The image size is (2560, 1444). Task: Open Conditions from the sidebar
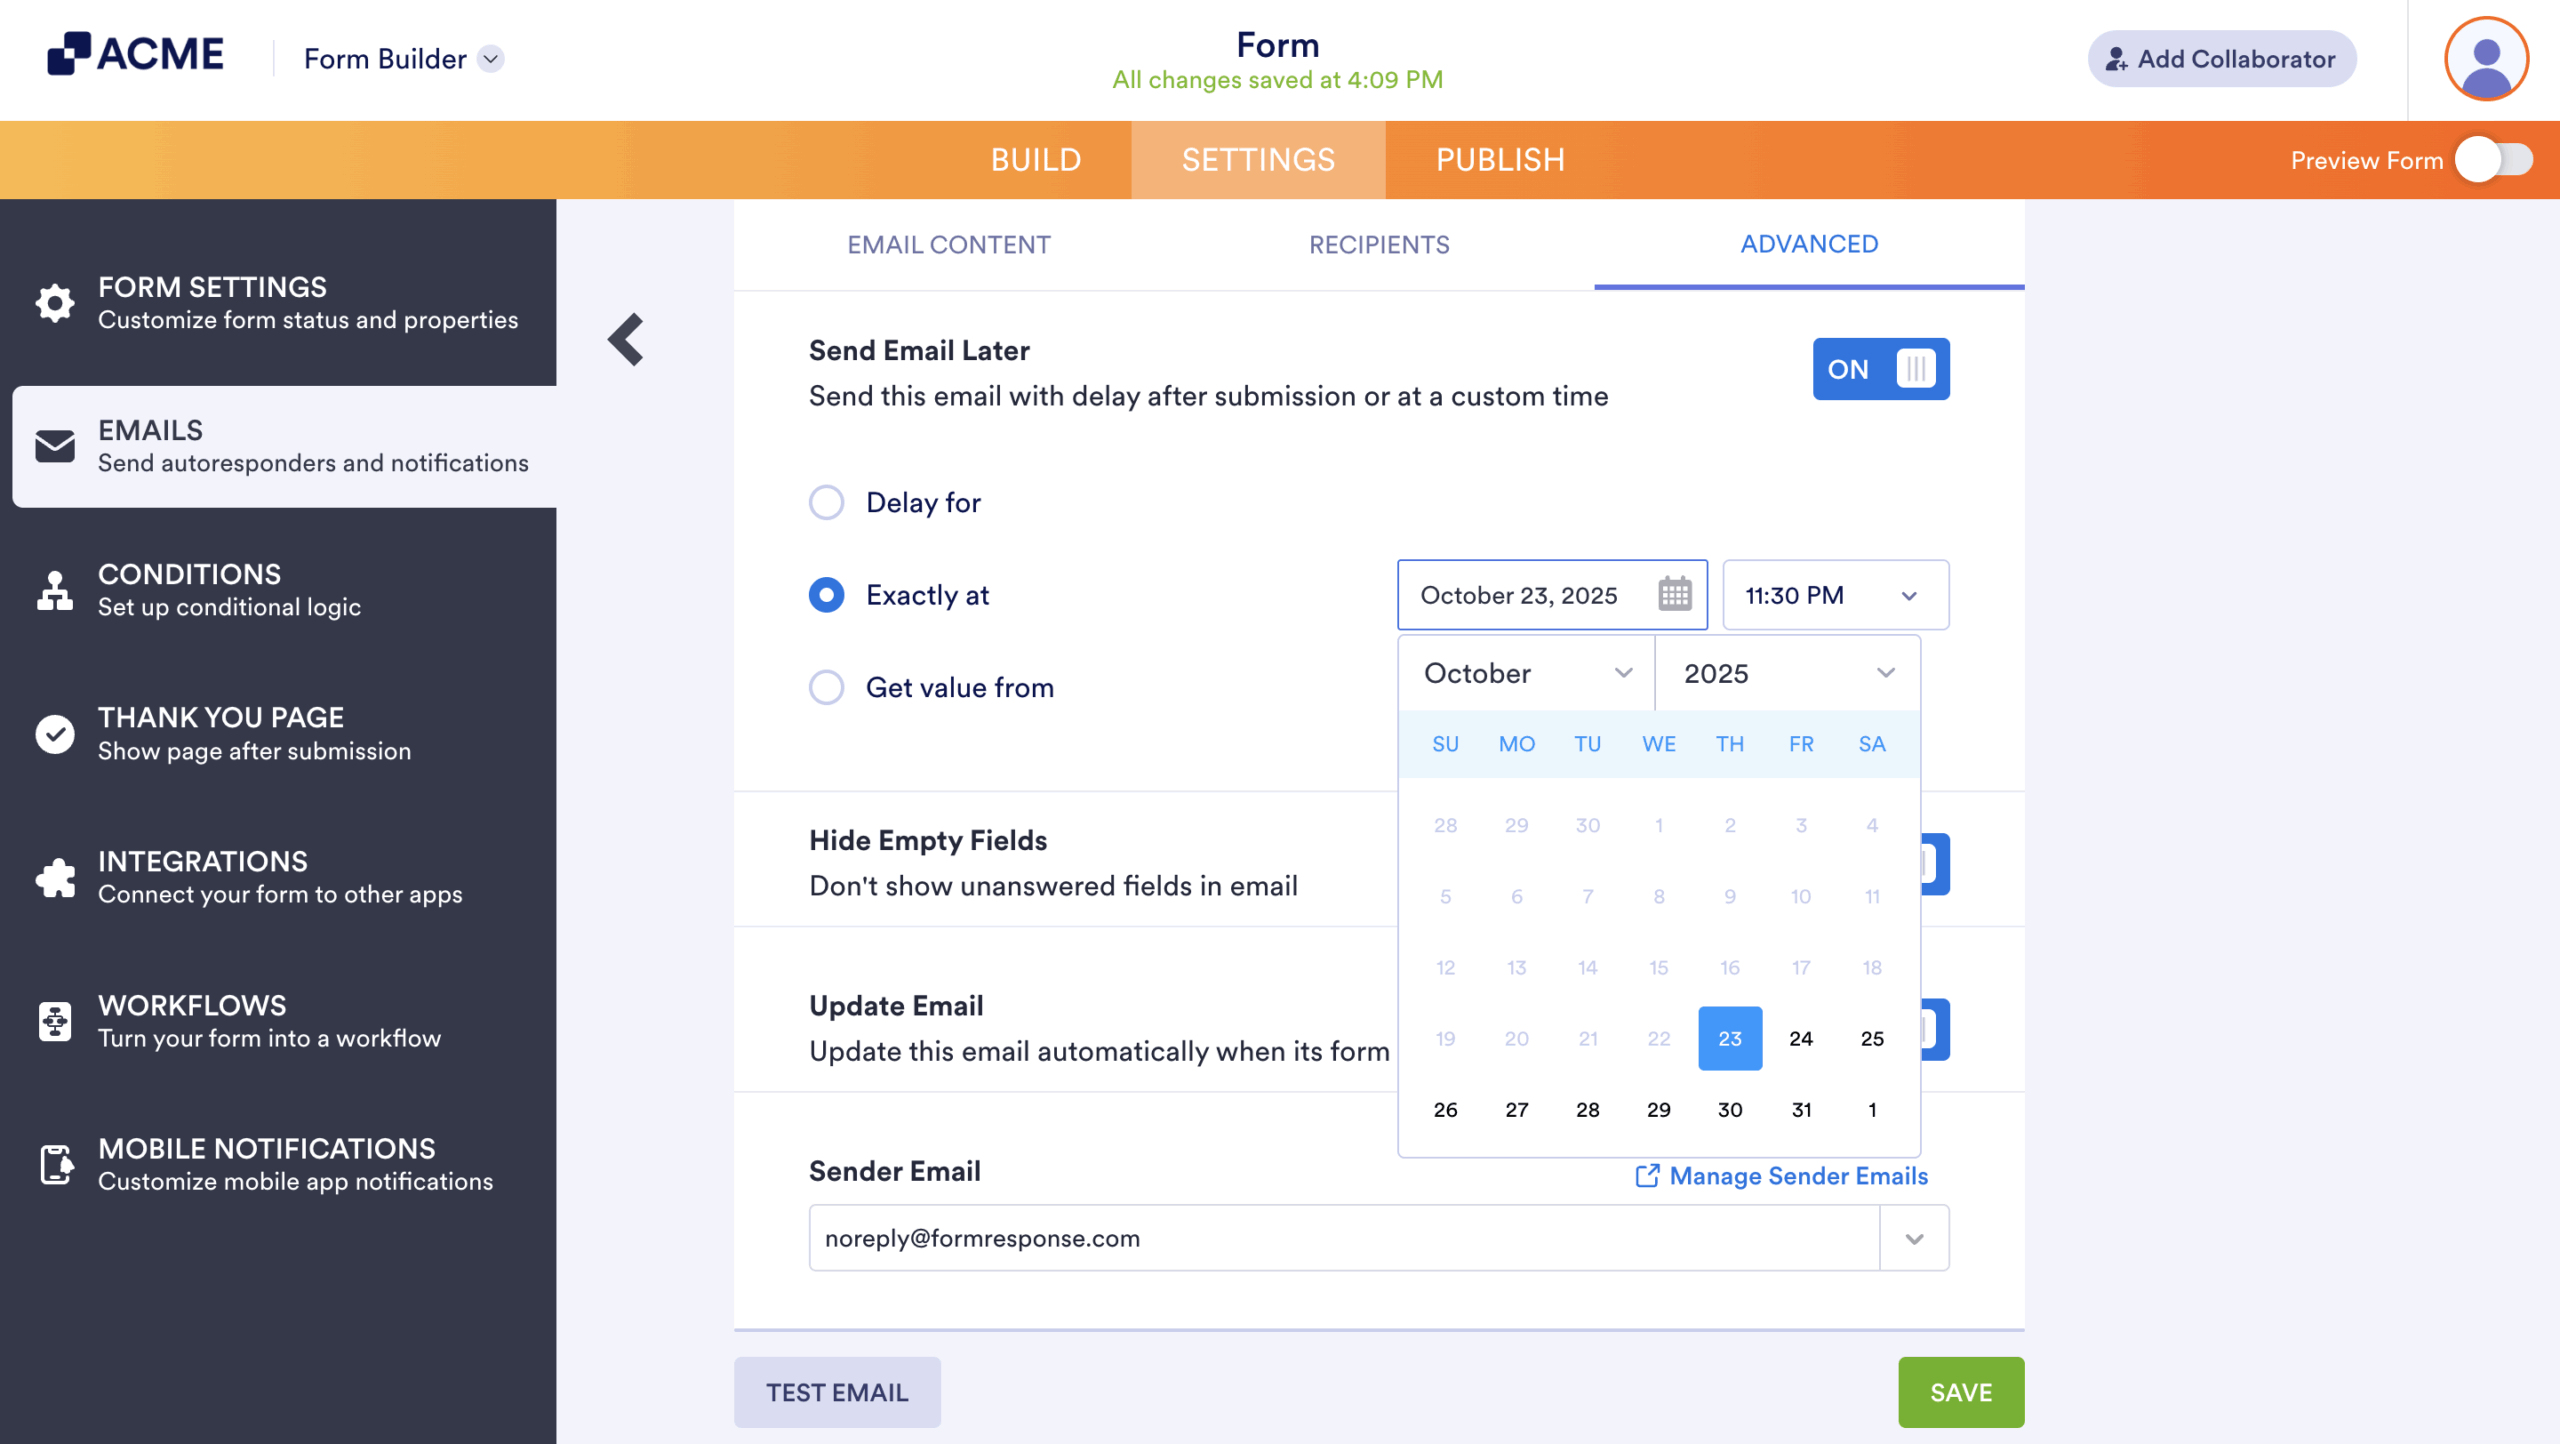189,588
